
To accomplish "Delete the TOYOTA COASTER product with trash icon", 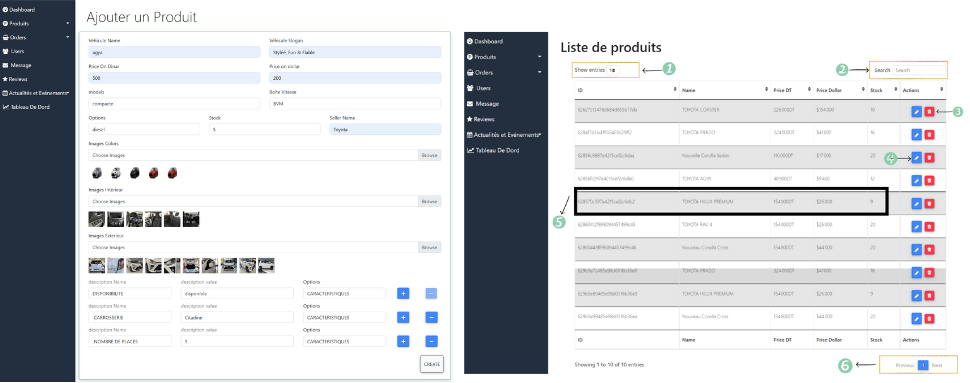I will [x=929, y=111].
